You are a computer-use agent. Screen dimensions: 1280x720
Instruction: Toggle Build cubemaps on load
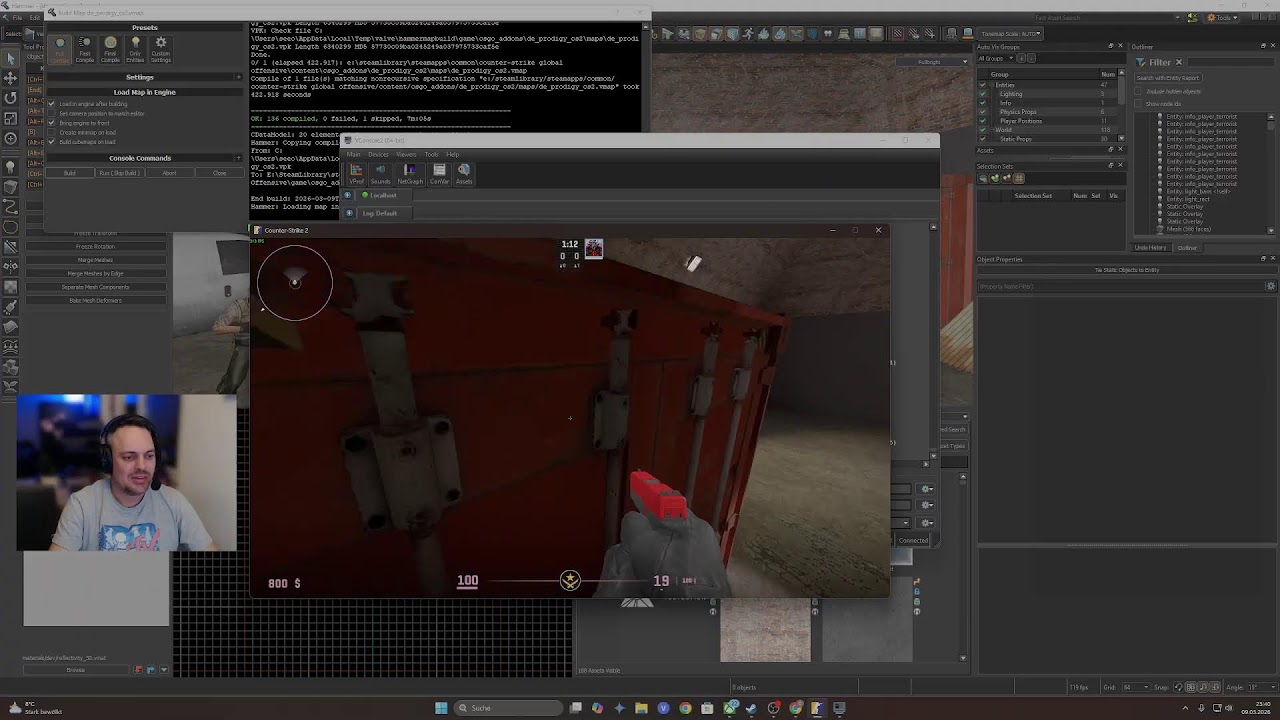pos(51,142)
